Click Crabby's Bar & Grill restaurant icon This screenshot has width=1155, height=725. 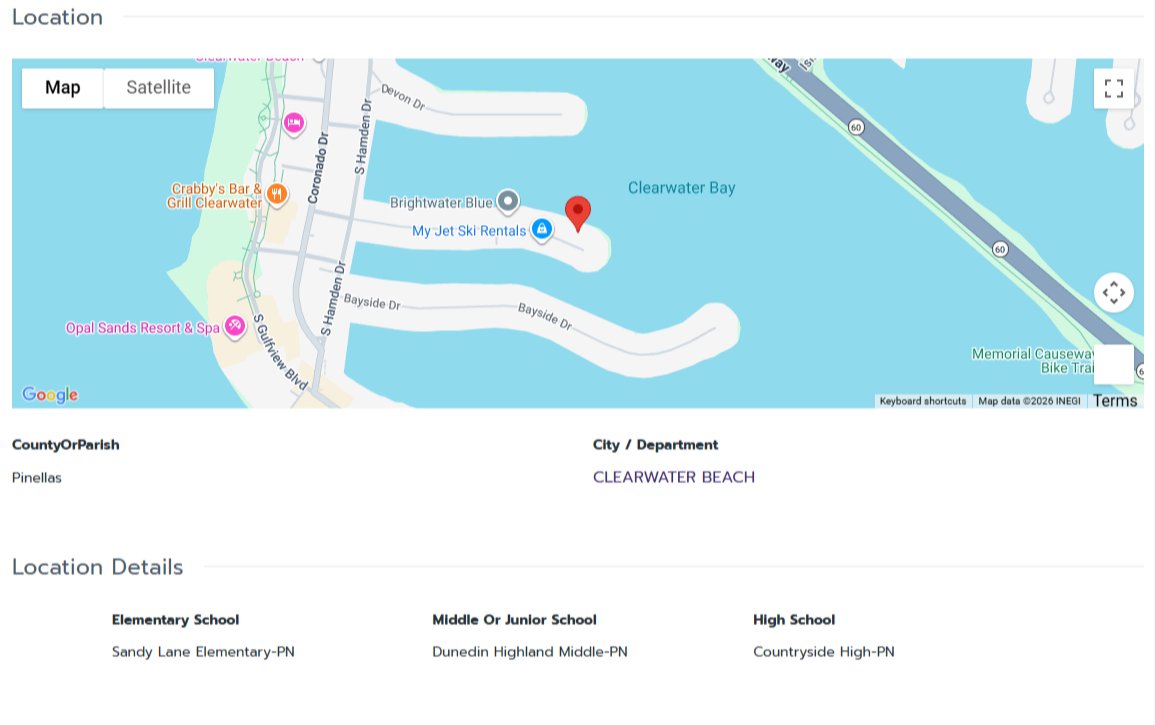(277, 194)
